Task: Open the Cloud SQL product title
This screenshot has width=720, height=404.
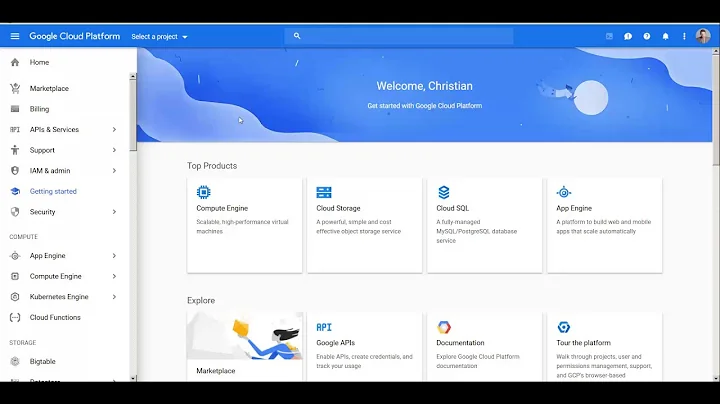Action: pyautogui.click(x=453, y=208)
